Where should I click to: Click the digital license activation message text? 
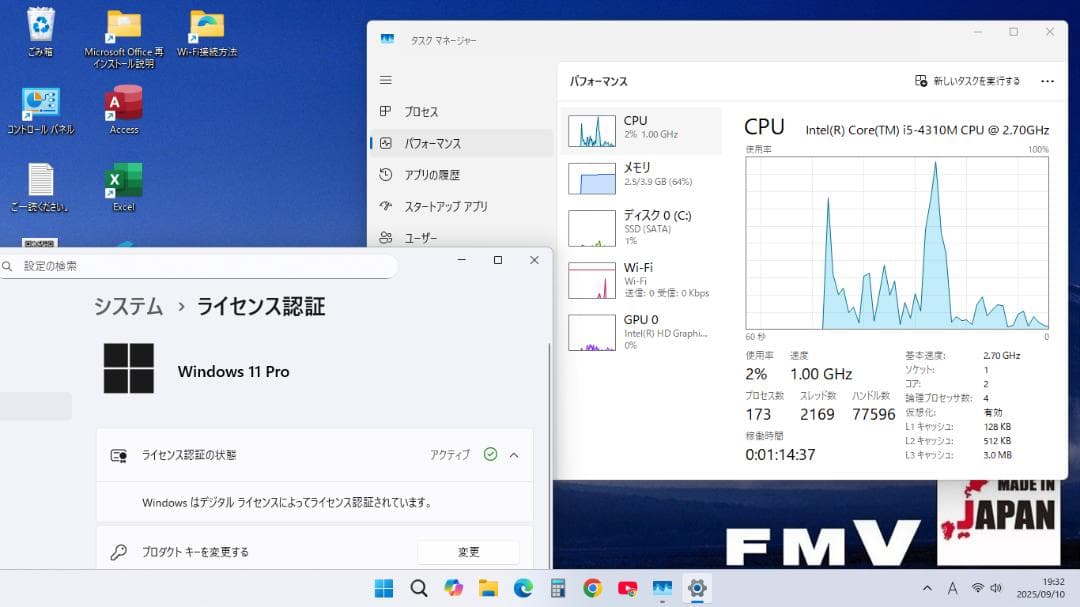(288, 502)
